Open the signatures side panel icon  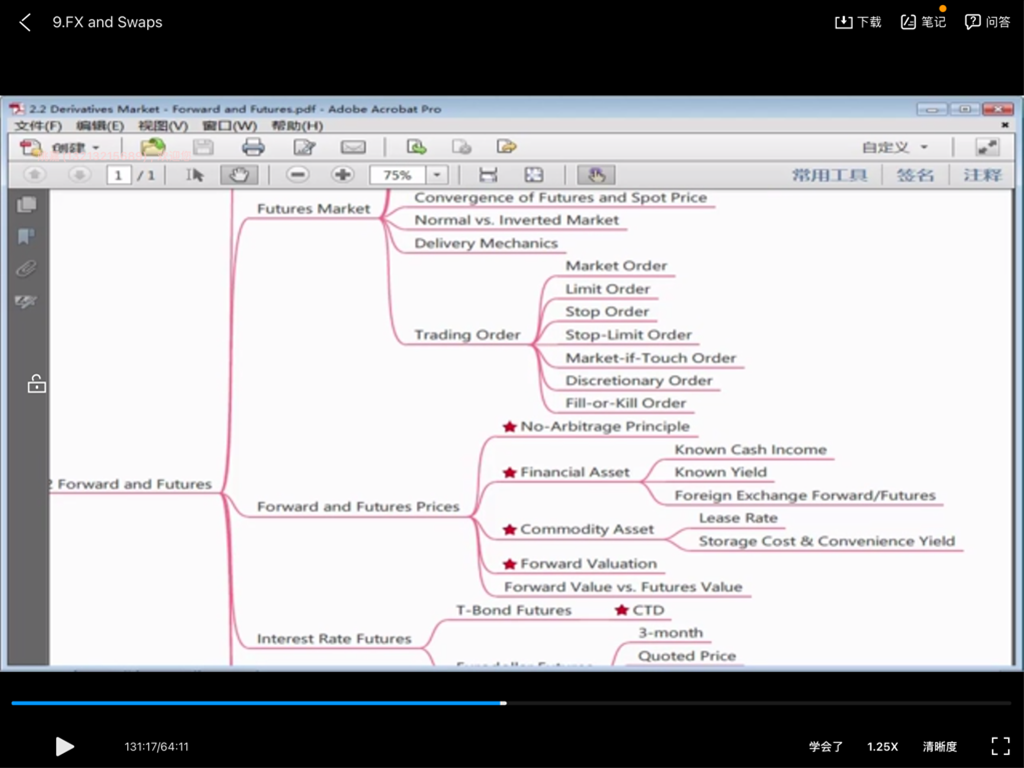[x=26, y=301]
